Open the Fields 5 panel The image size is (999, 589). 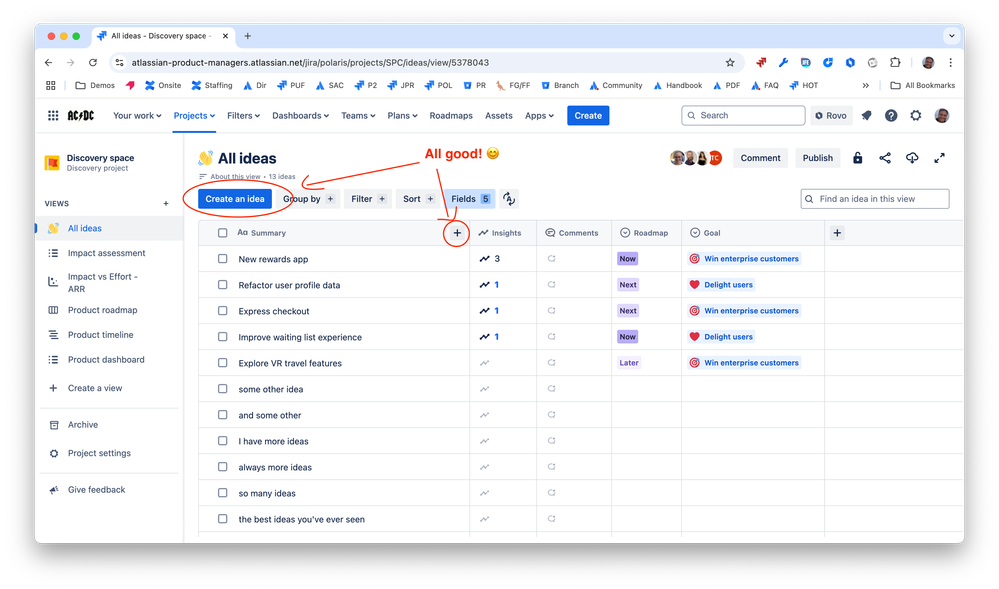point(470,199)
